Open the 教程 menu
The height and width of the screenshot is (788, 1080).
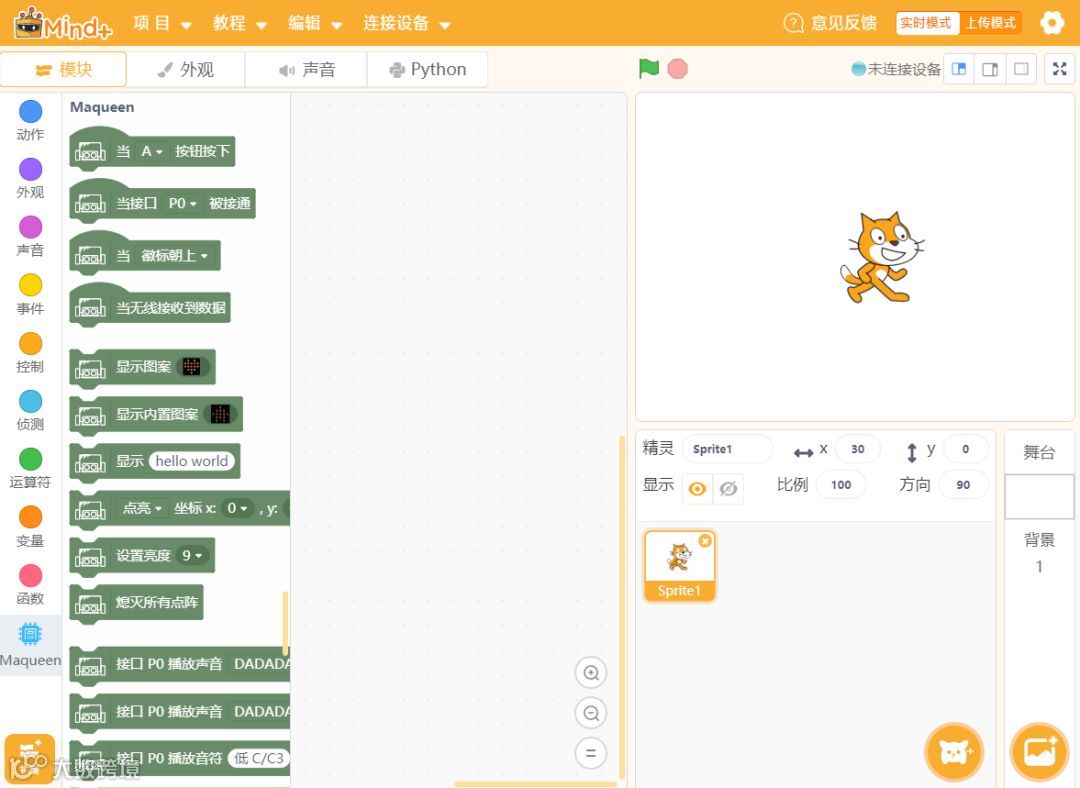(239, 23)
